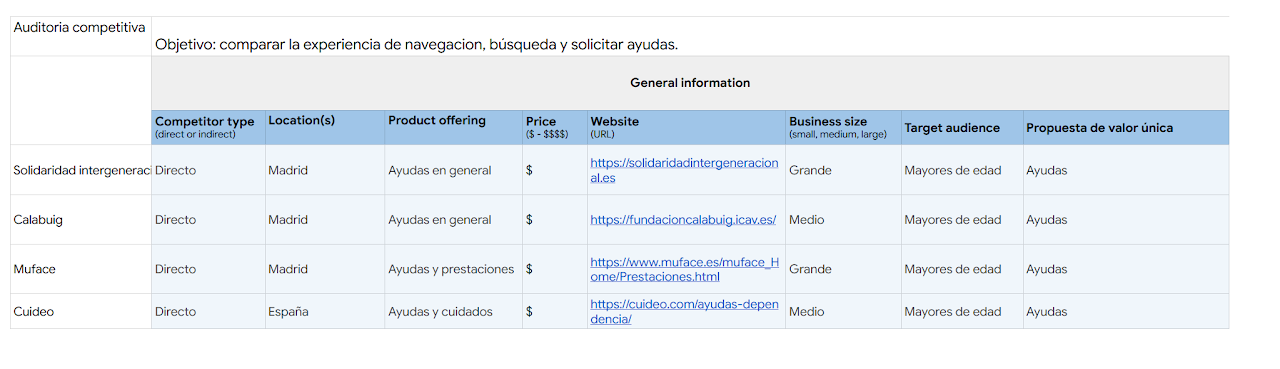Select 'Mayores de edad' in Calabuig row
The image size is (1280, 369).
tap(962, 220)
